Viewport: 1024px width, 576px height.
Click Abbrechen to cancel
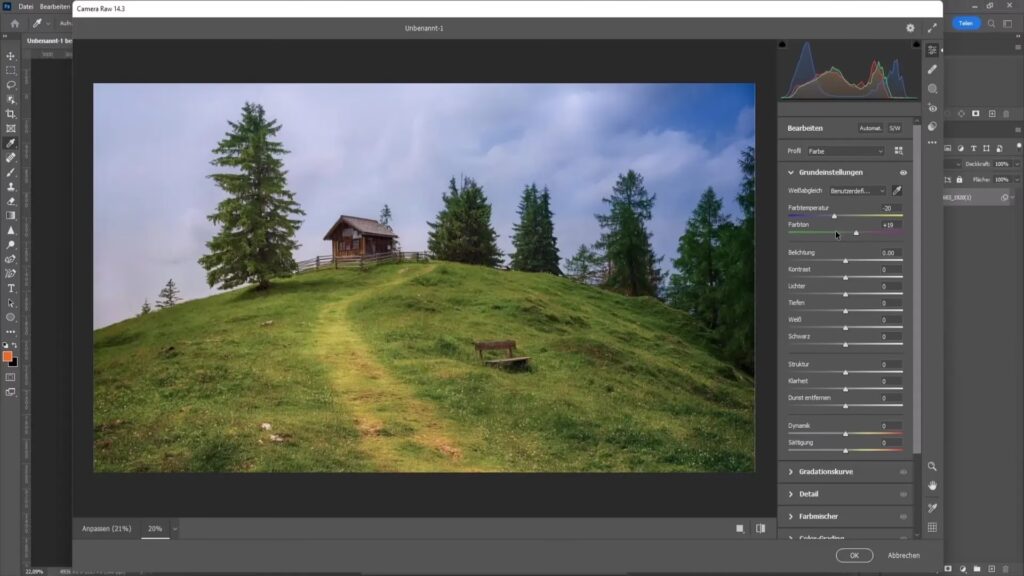click(903, 555)
